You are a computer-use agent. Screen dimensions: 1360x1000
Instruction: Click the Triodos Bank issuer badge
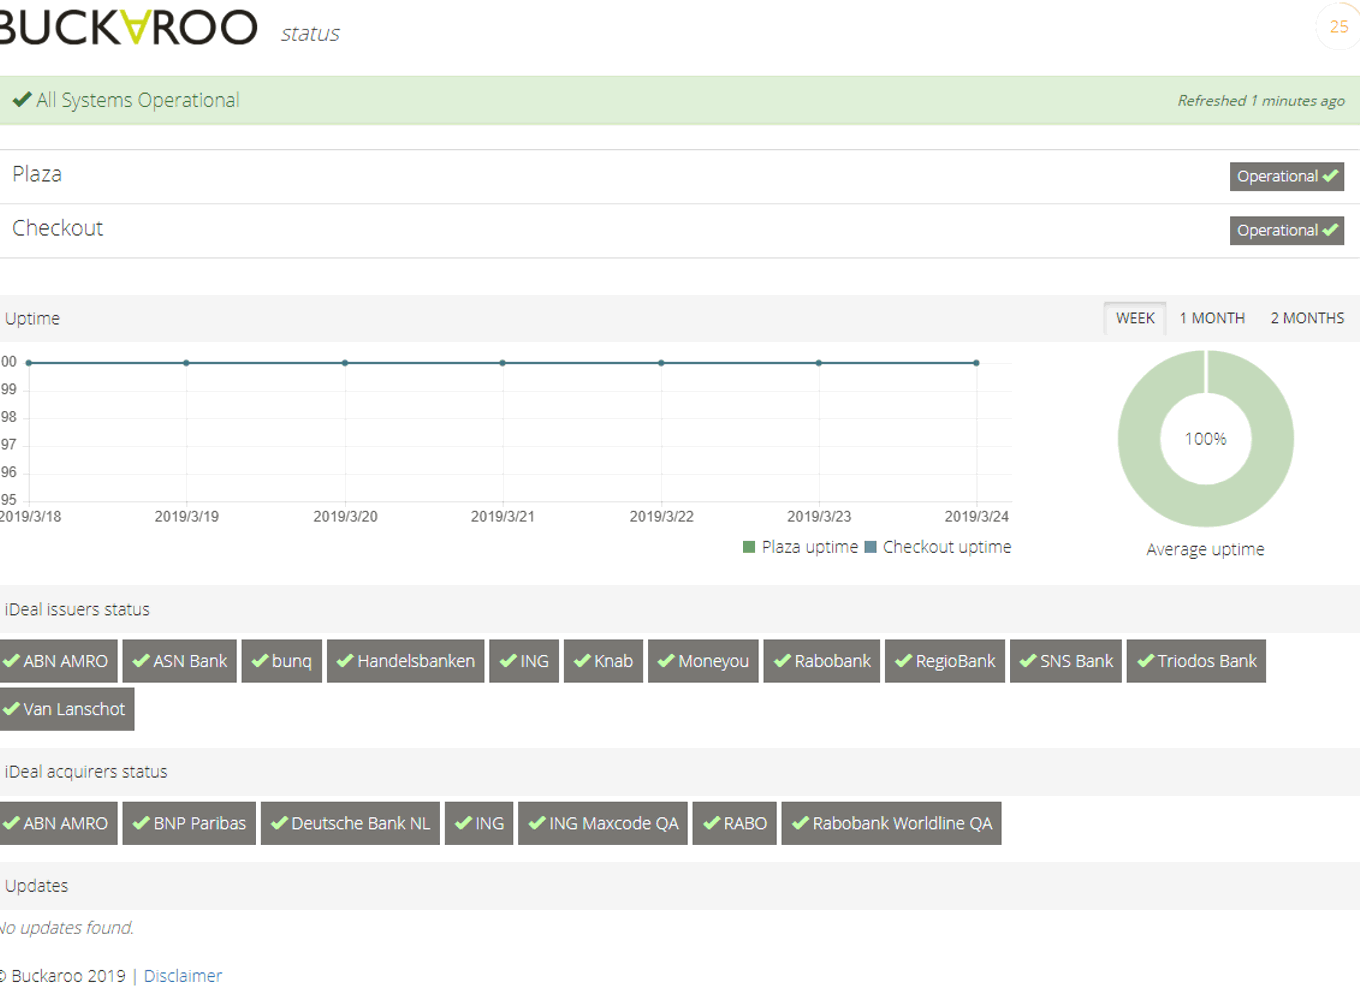[1196, 661]
